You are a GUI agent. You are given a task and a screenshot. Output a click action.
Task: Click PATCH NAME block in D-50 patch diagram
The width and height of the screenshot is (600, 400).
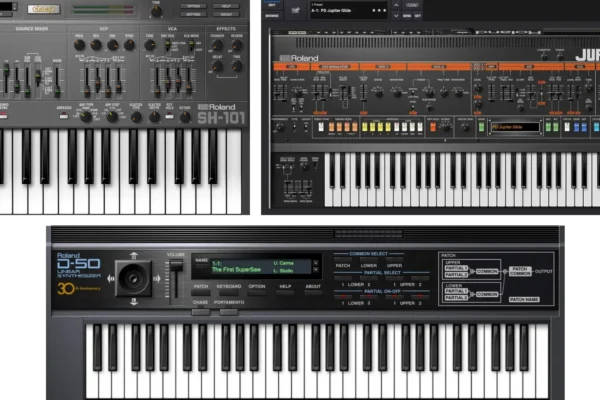pyautogui.click(x=524, y=299)
